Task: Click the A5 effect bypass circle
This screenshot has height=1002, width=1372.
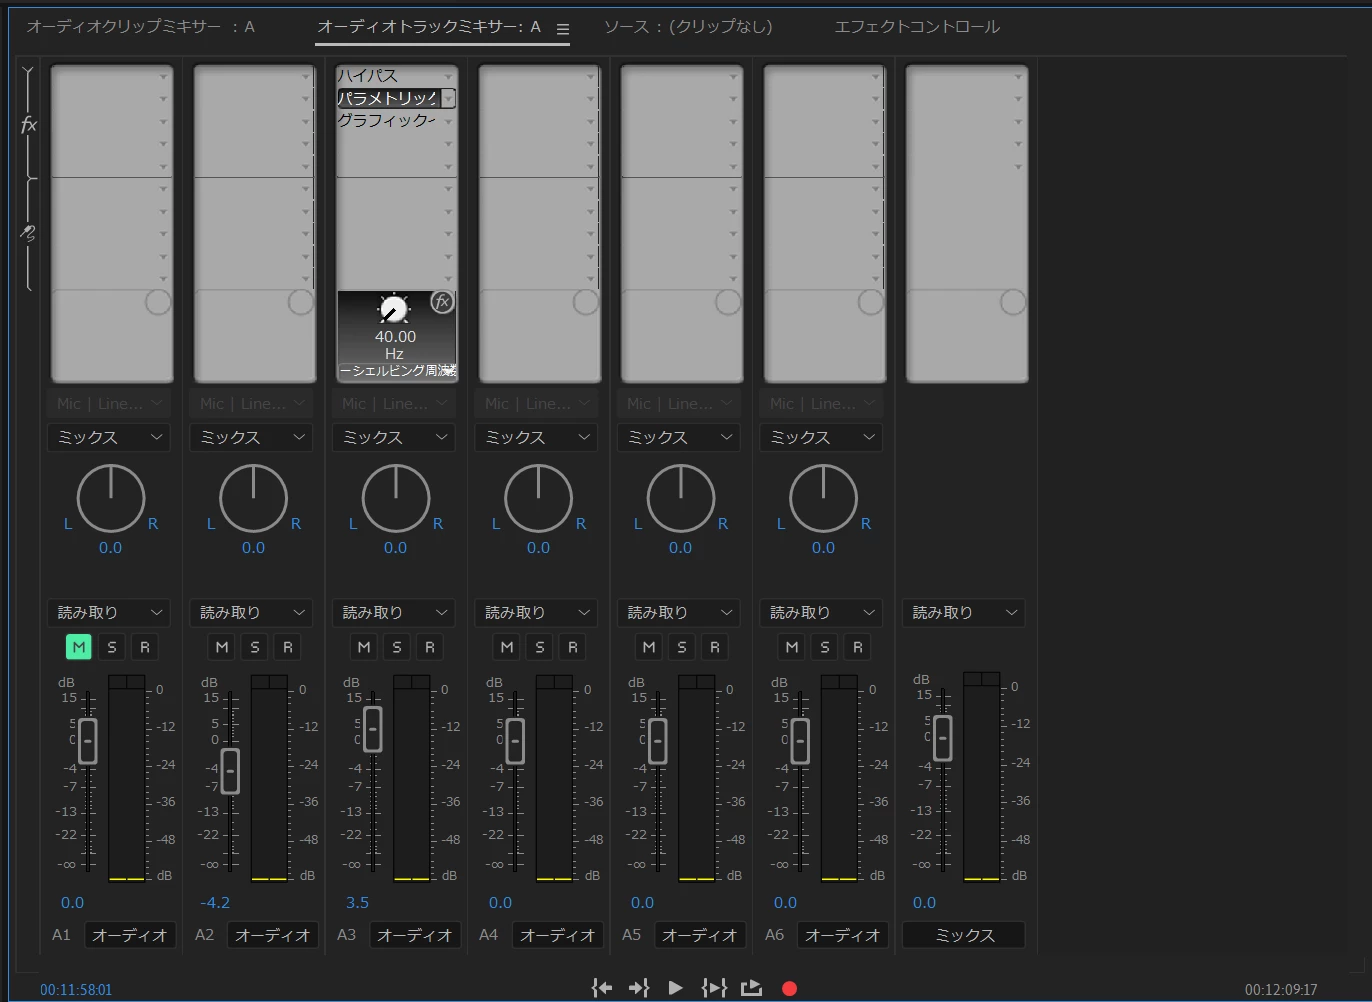Action: [x=728, y=302]
